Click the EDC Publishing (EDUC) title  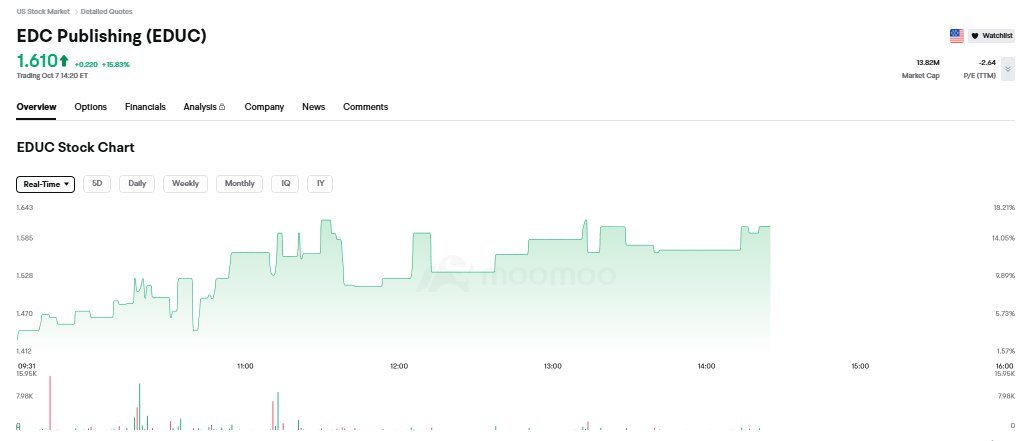point(112,36)
